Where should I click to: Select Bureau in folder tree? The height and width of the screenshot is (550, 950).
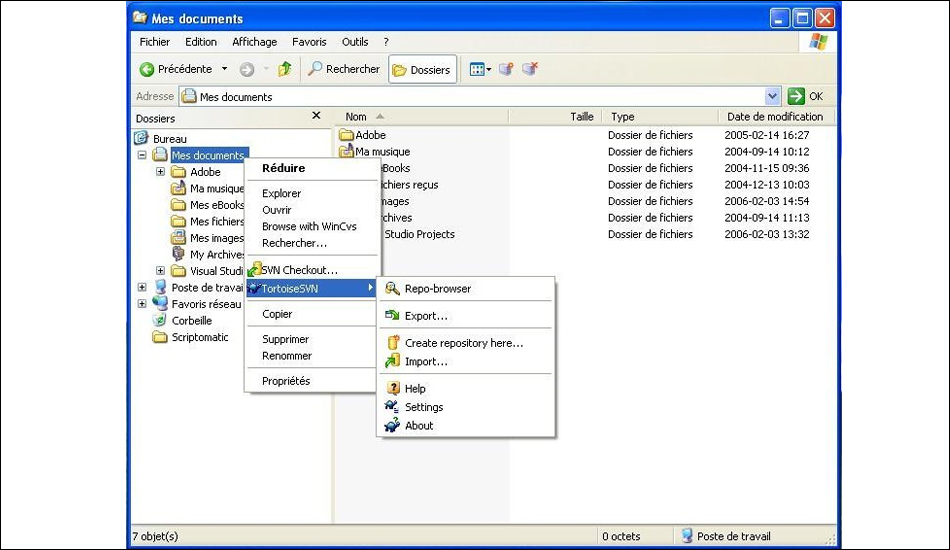click(170, 139)
